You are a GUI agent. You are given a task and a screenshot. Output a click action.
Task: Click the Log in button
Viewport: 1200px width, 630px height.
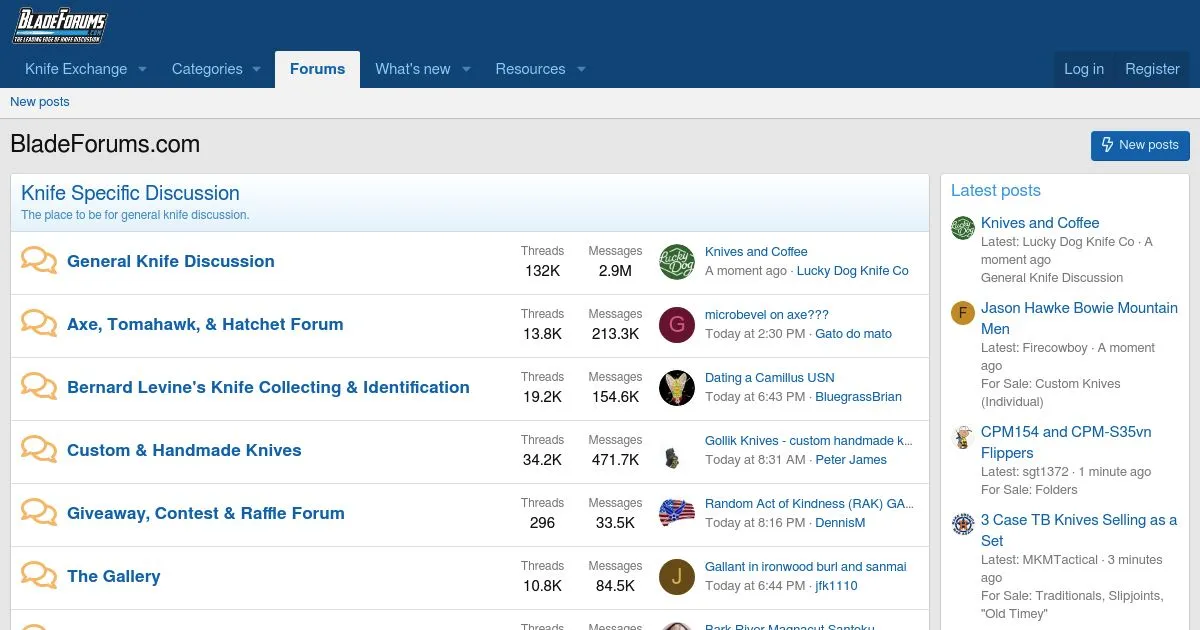(1084, 69)
